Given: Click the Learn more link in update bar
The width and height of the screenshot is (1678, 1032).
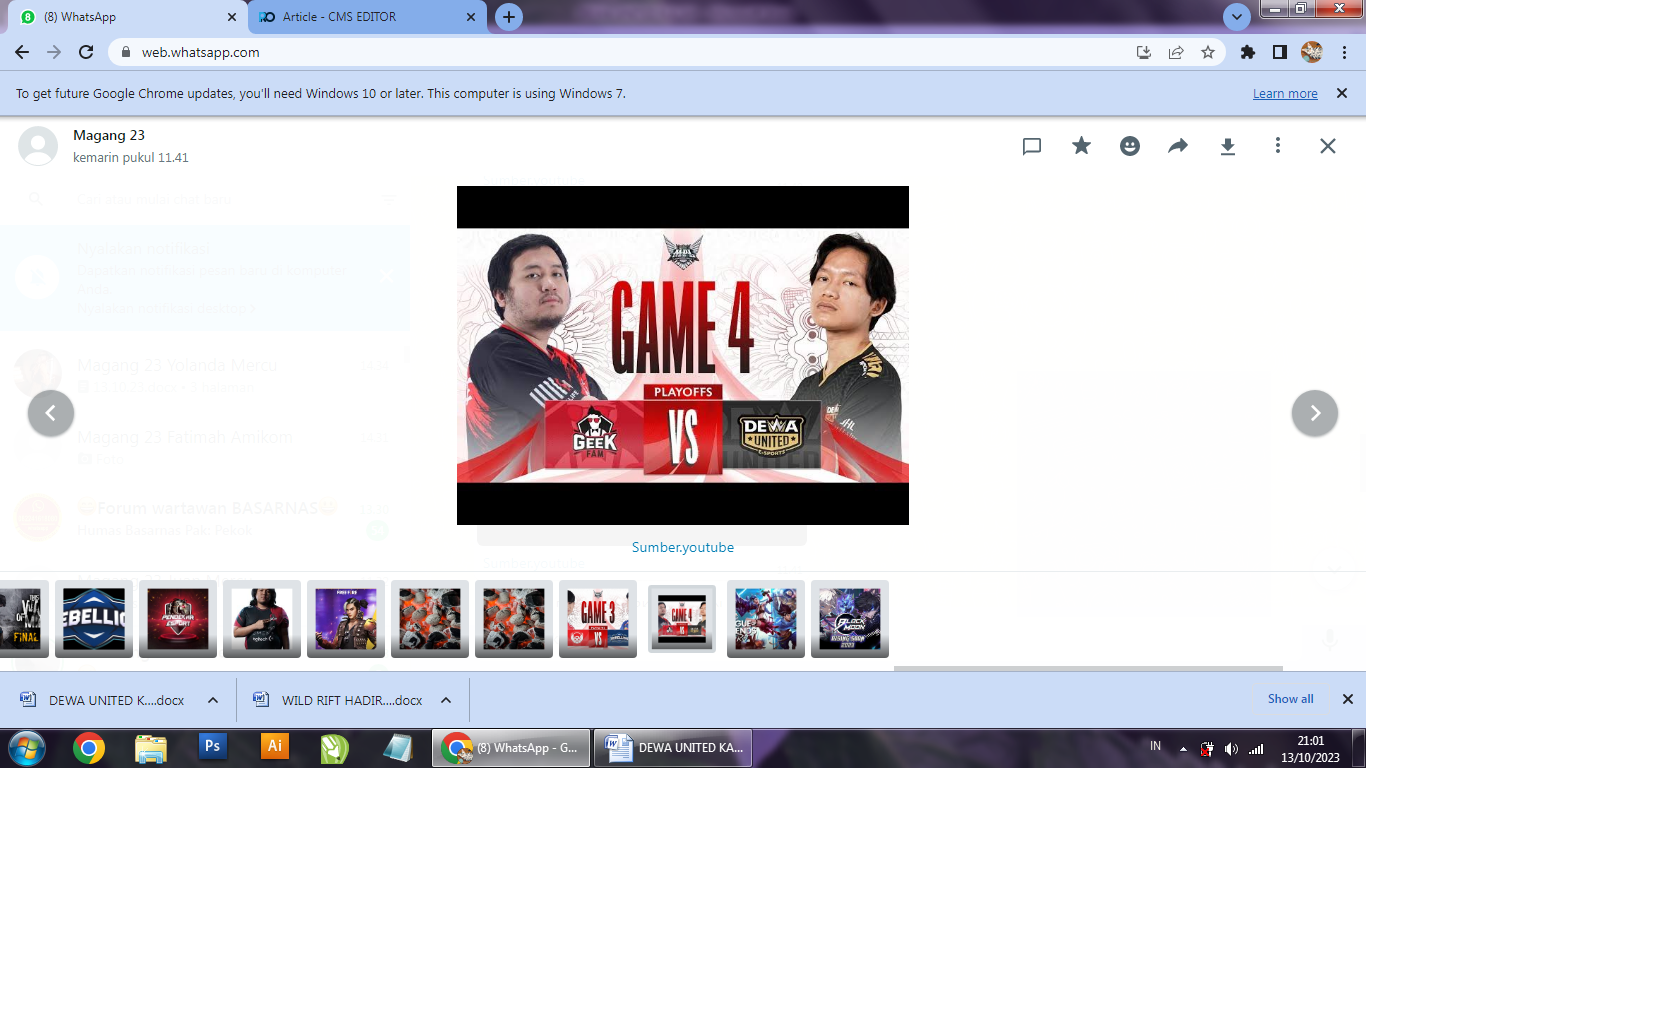Looking at the screenshot, I should (x=1285, y=94).
